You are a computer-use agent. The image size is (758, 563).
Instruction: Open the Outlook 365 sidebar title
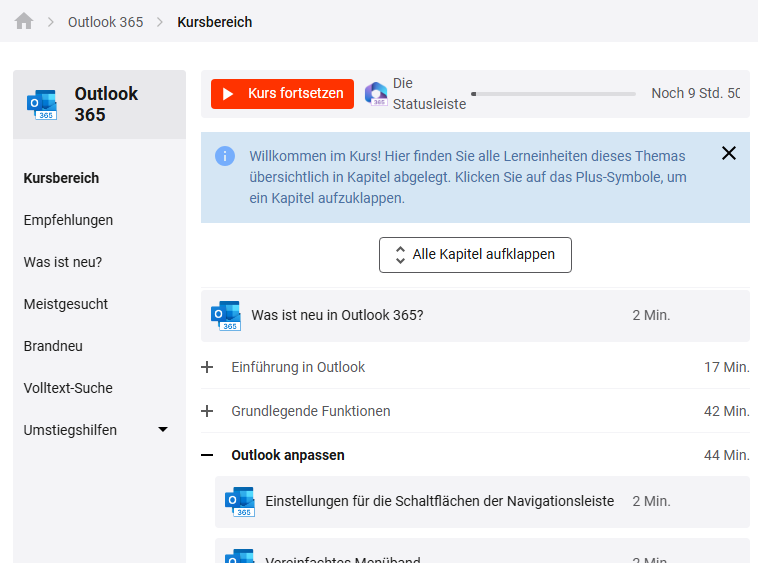point(106,104)
